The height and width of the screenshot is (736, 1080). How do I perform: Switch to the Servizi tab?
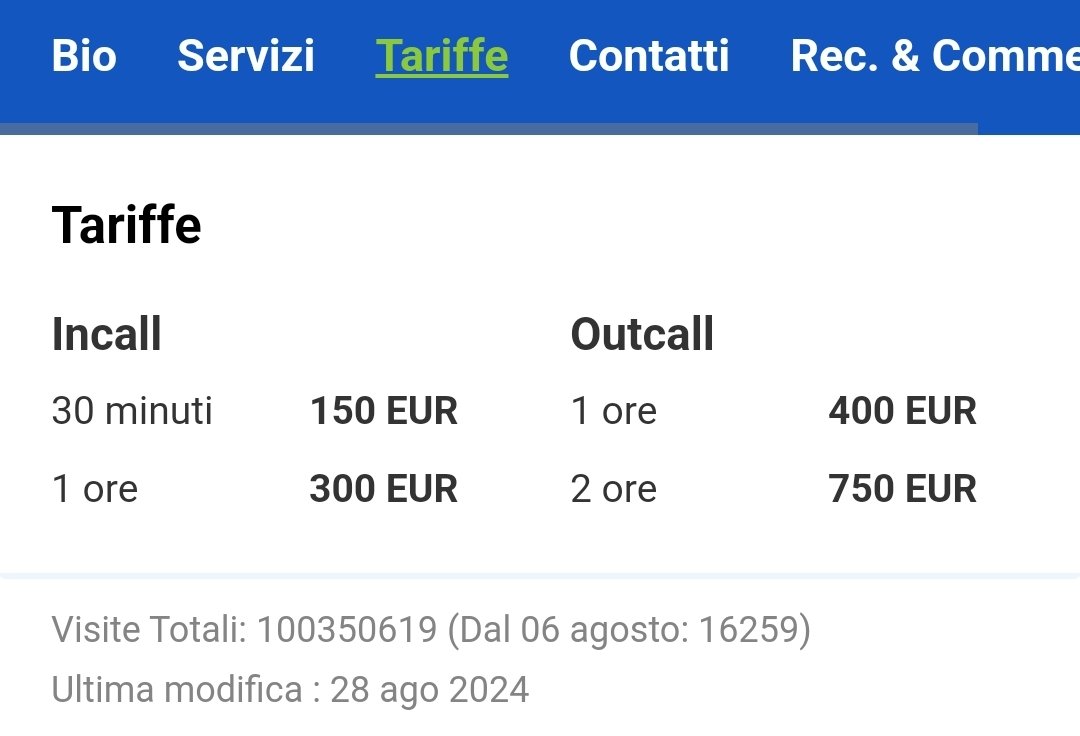pyautogui.click(x=246, y=56)
